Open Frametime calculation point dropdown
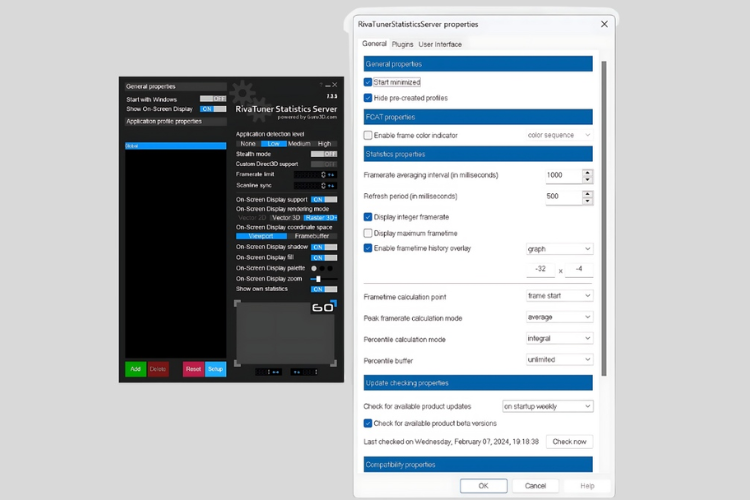Viewport: 750px width, 500px height. point(559,296)
